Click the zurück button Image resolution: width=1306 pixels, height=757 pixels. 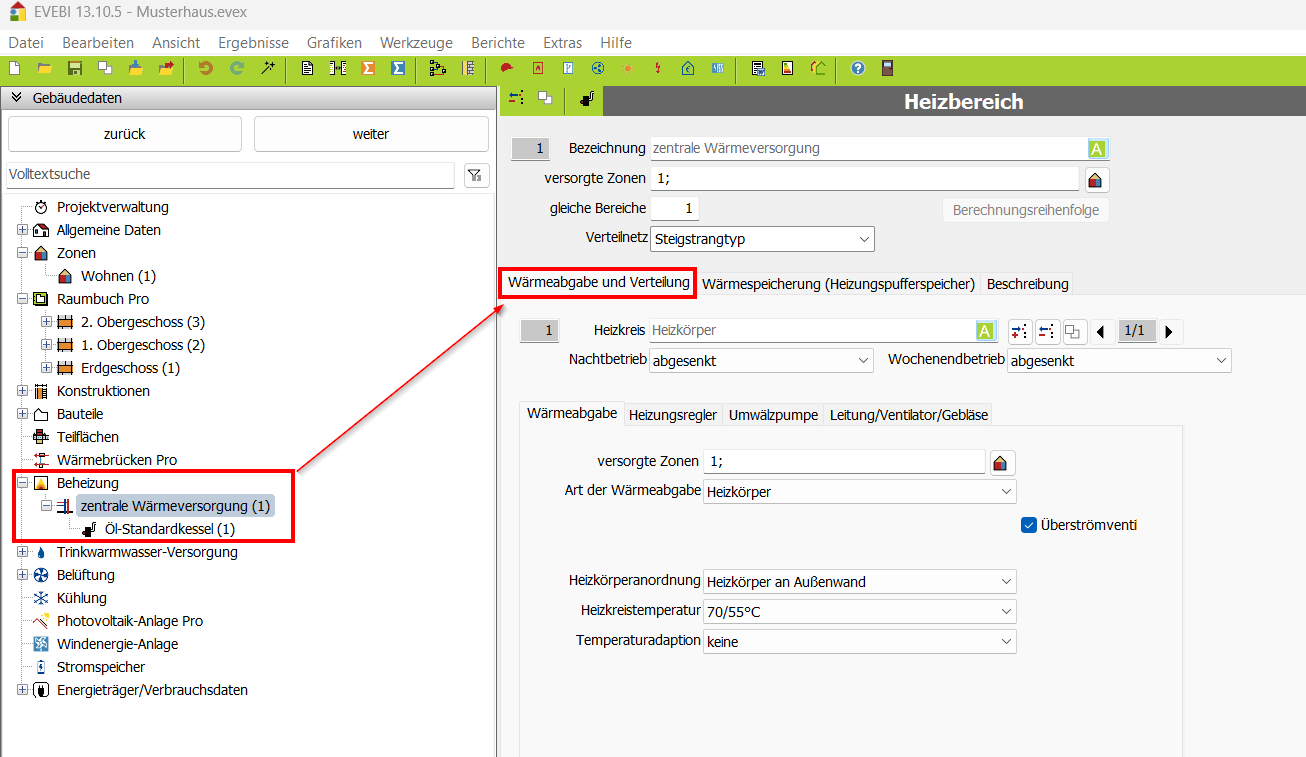coord(125,134)
